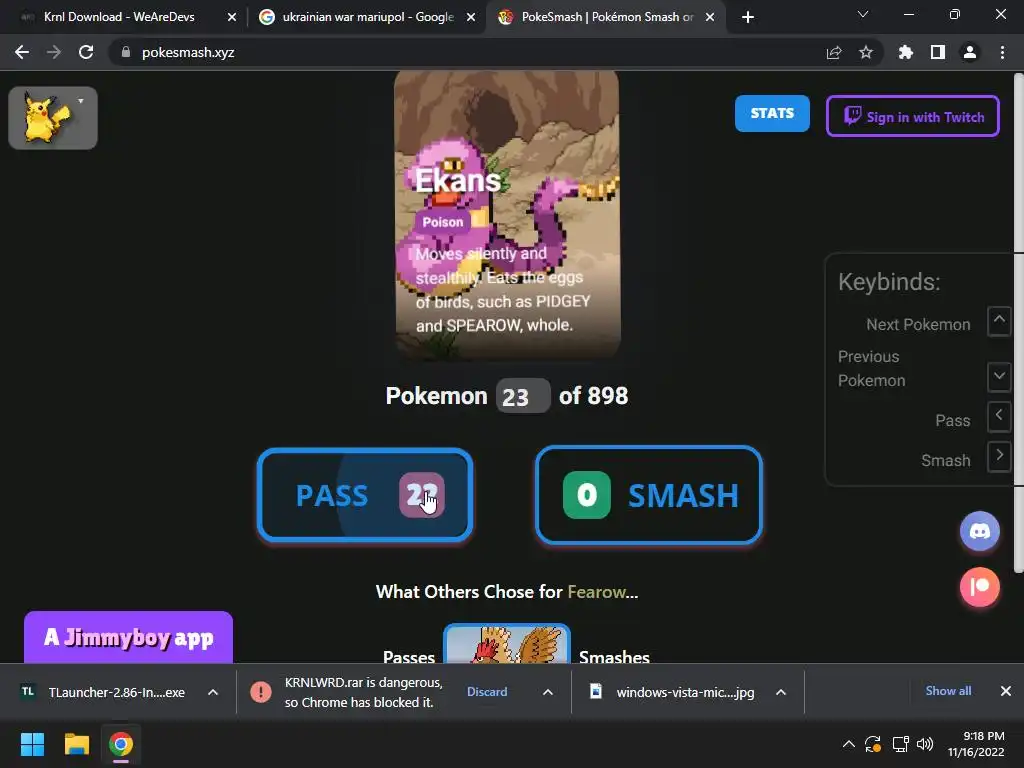Discard the blocked KRNLWRD.rar download
This screenshot has width=1024, height=768.
pyautogui.click(x=487, y=692)
